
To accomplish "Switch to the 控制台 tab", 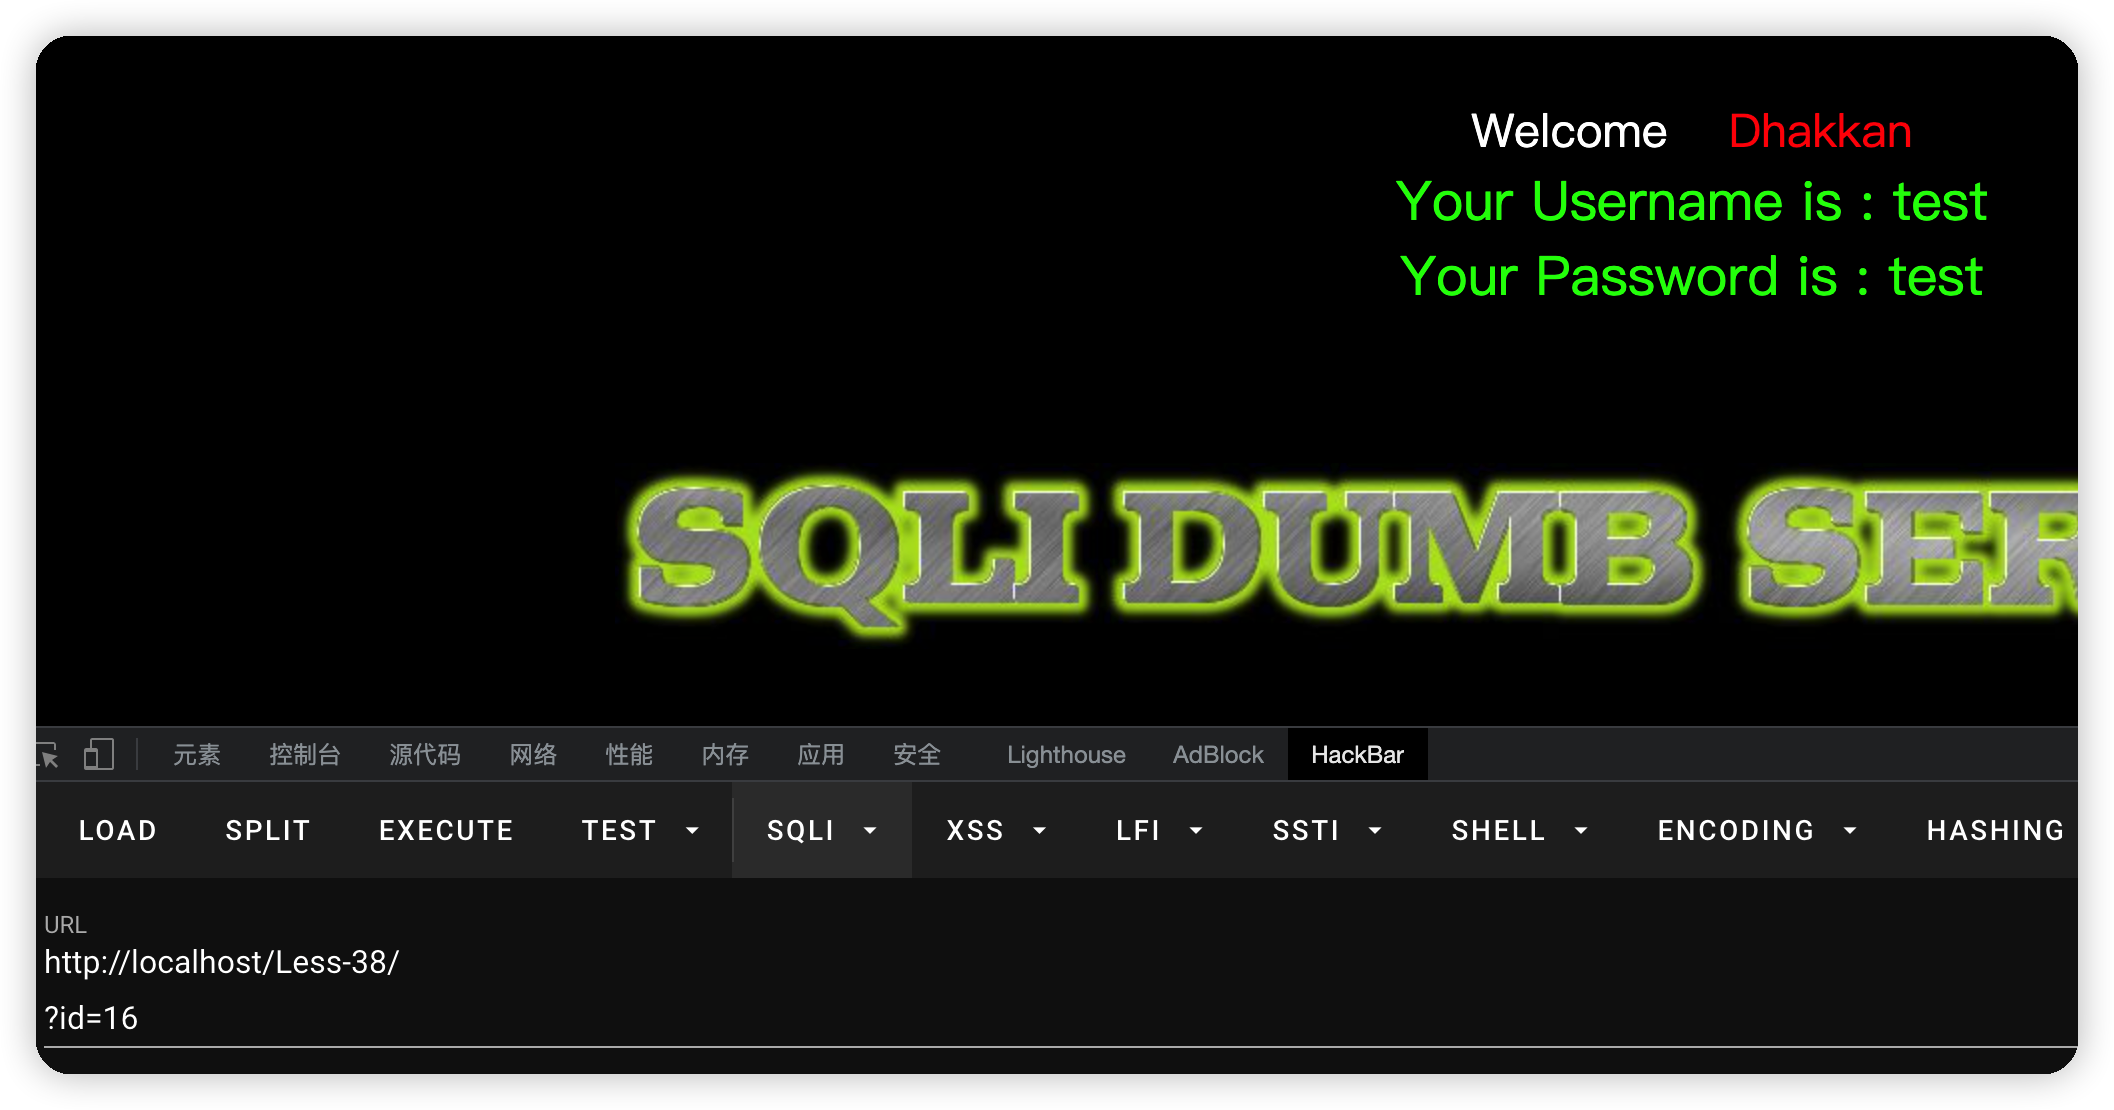I will point(304,755).
